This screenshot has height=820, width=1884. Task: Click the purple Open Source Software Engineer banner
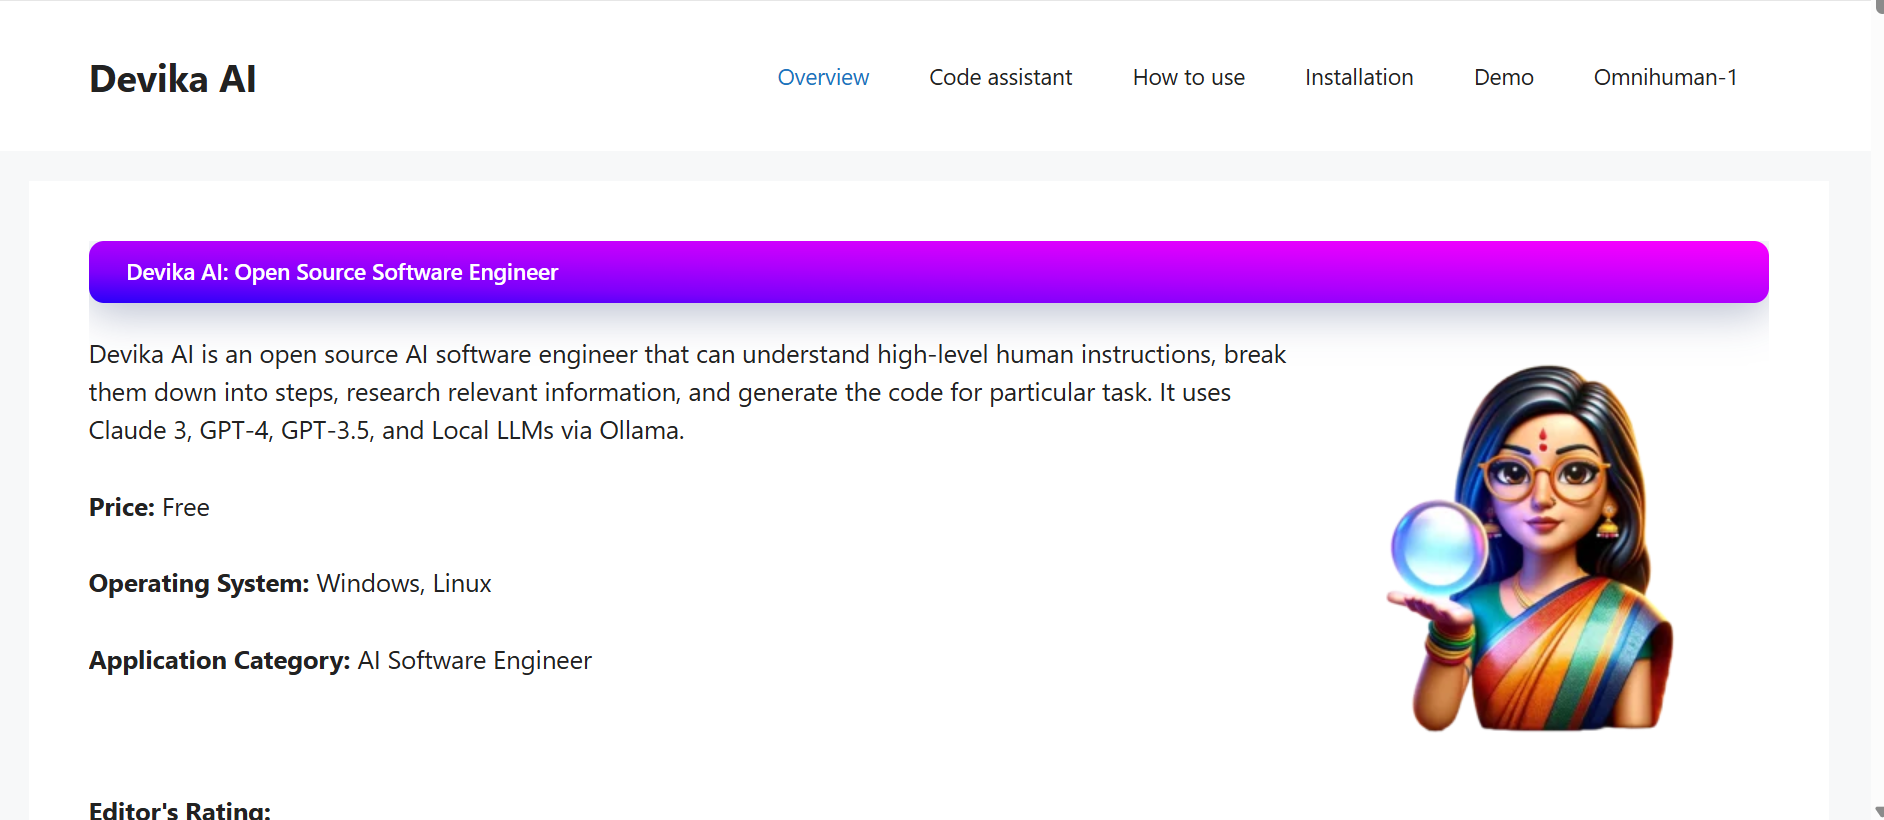tap(928, 272)
